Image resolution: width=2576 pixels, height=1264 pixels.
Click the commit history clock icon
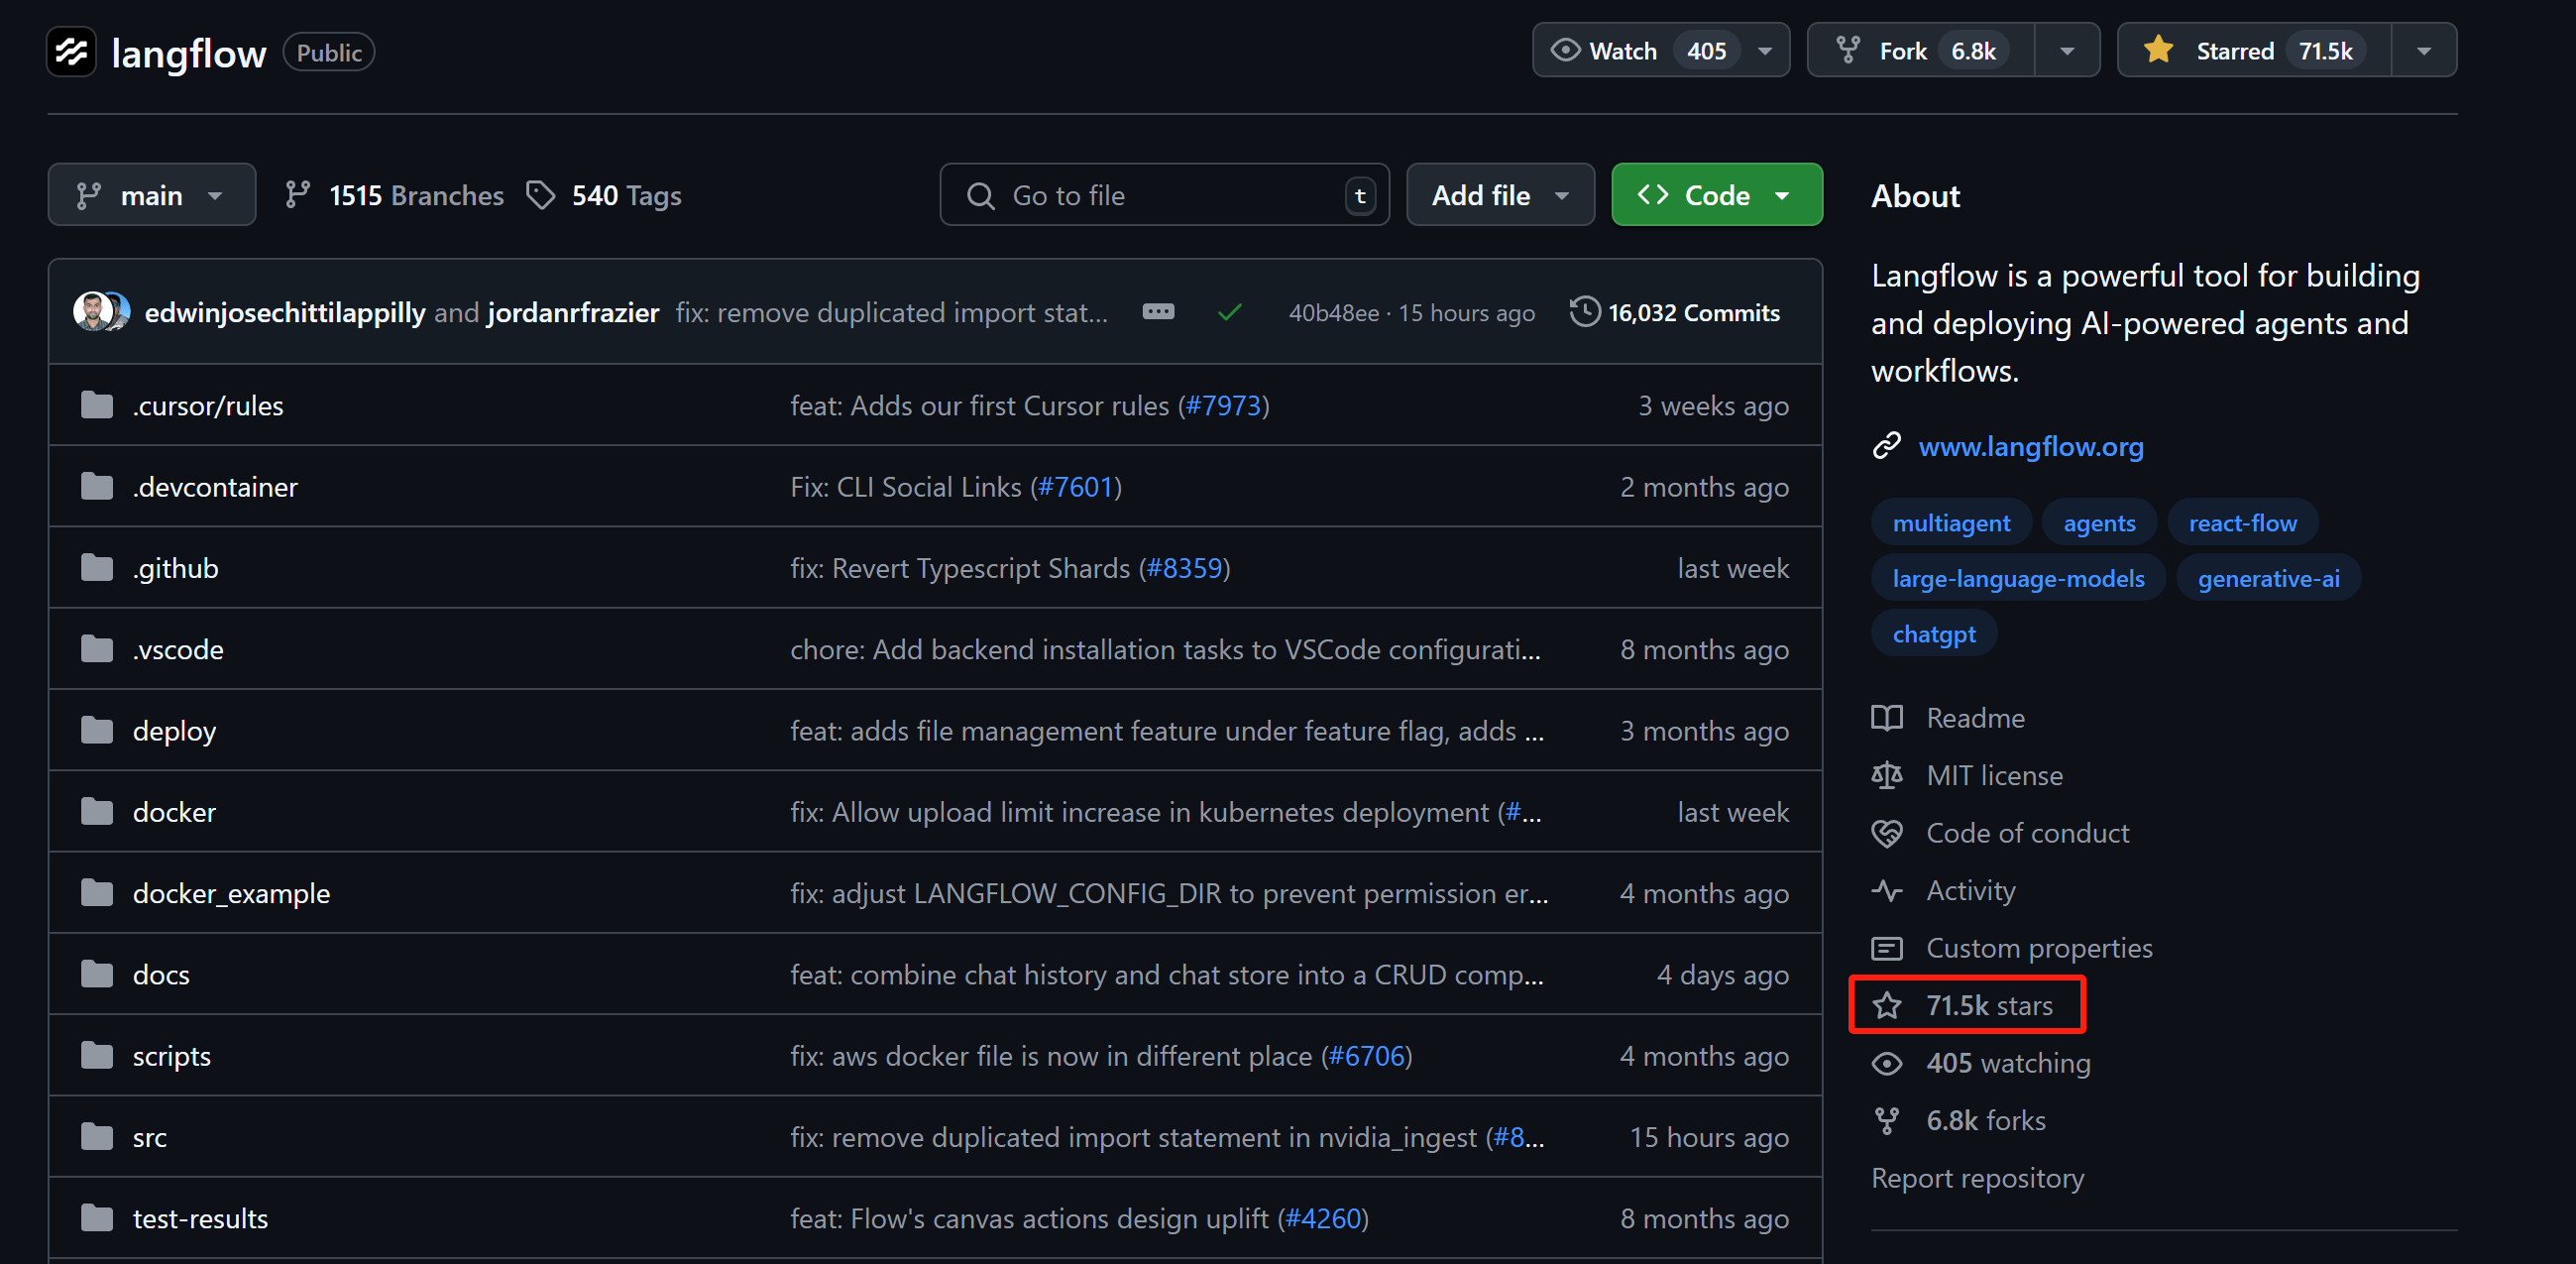tap(1584, 312)
